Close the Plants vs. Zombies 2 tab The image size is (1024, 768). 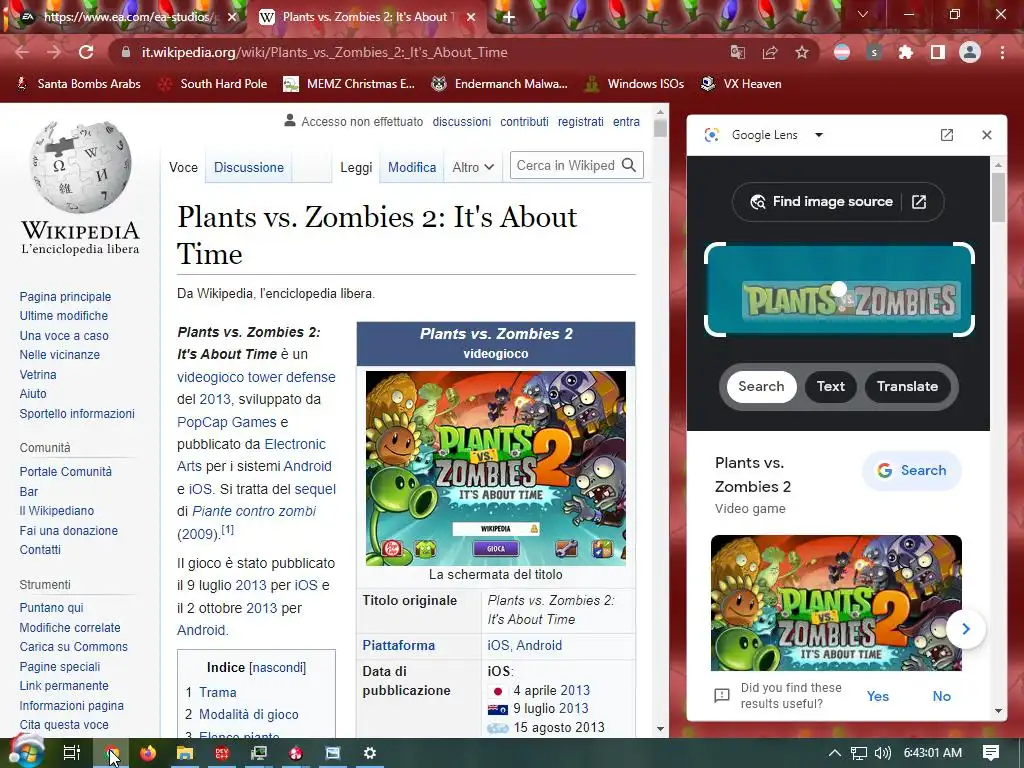pyautogui.click(x=471, y=17)
